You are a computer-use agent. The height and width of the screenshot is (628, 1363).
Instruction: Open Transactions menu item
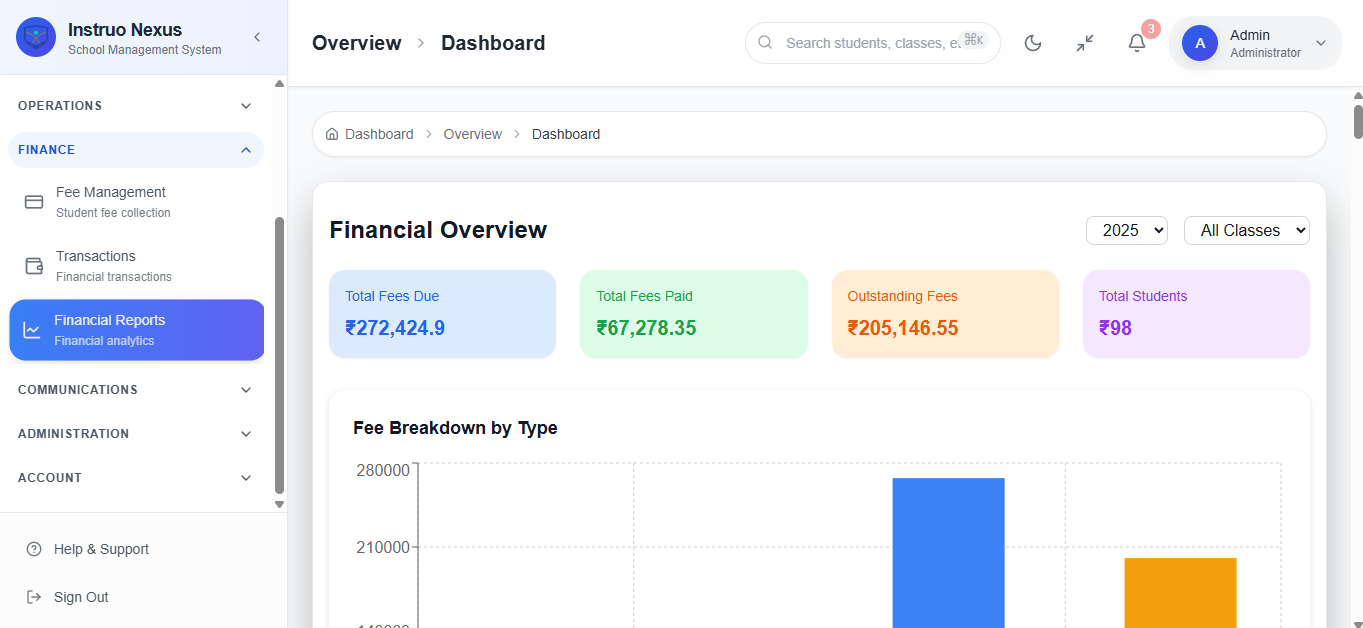136,266
